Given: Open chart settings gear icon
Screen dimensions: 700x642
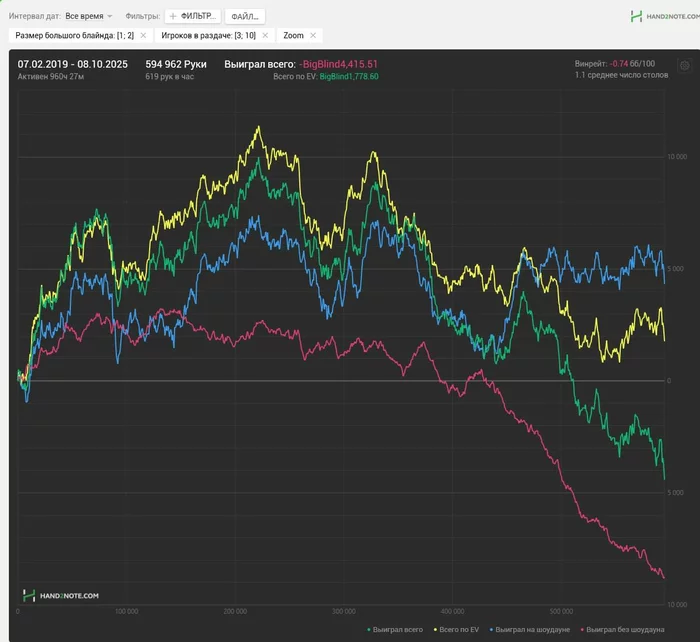Looking at the screenshot, I should click(x=684, y=66).
